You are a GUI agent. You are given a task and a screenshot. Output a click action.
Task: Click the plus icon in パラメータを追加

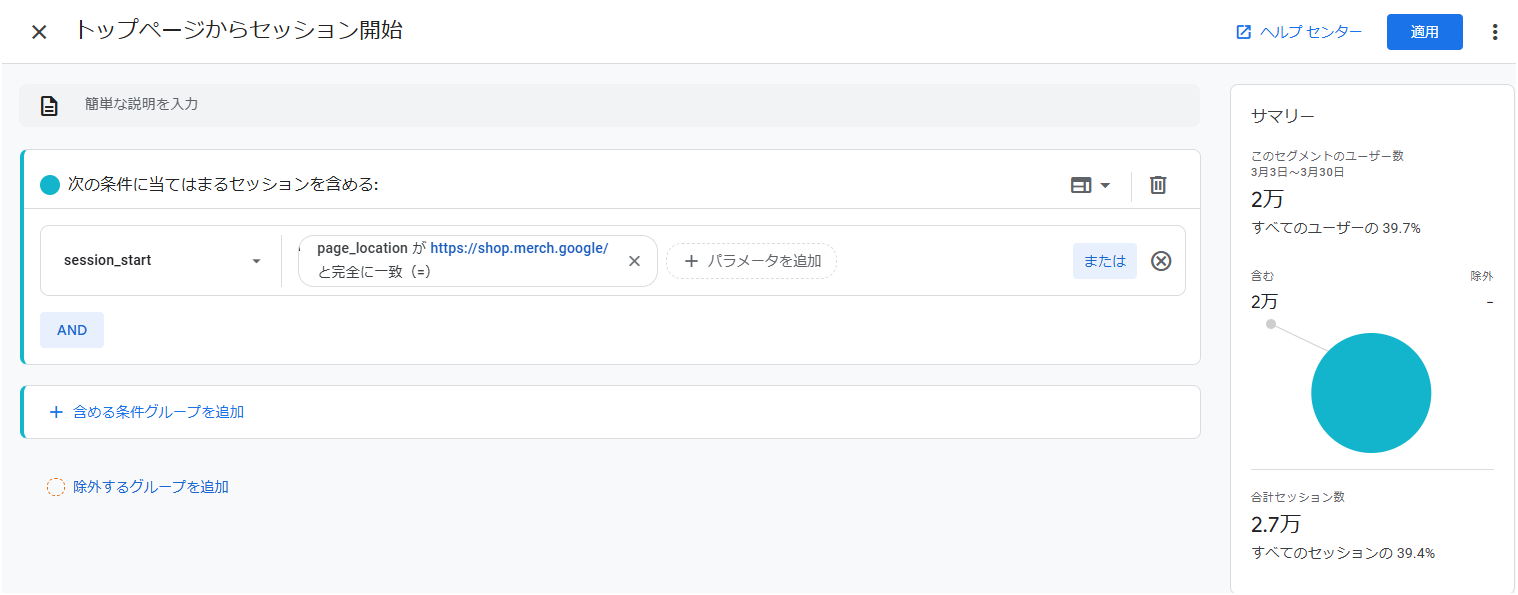(691, 261)
